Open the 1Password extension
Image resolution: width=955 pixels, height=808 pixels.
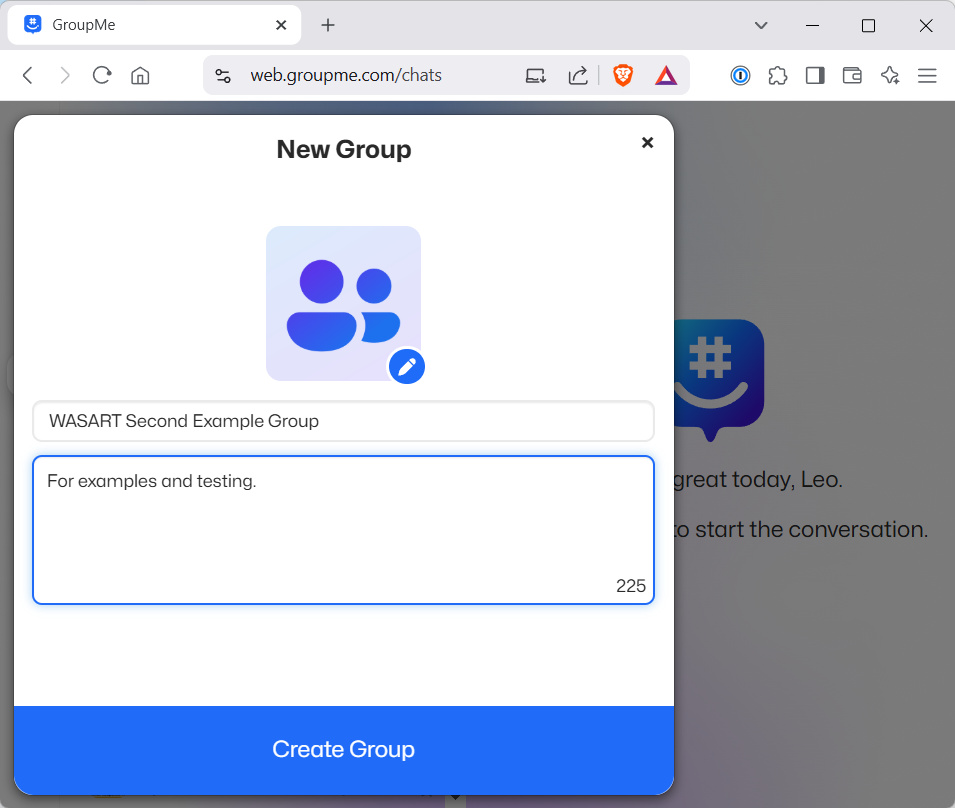pyautogui.click(x=740, y=76)
